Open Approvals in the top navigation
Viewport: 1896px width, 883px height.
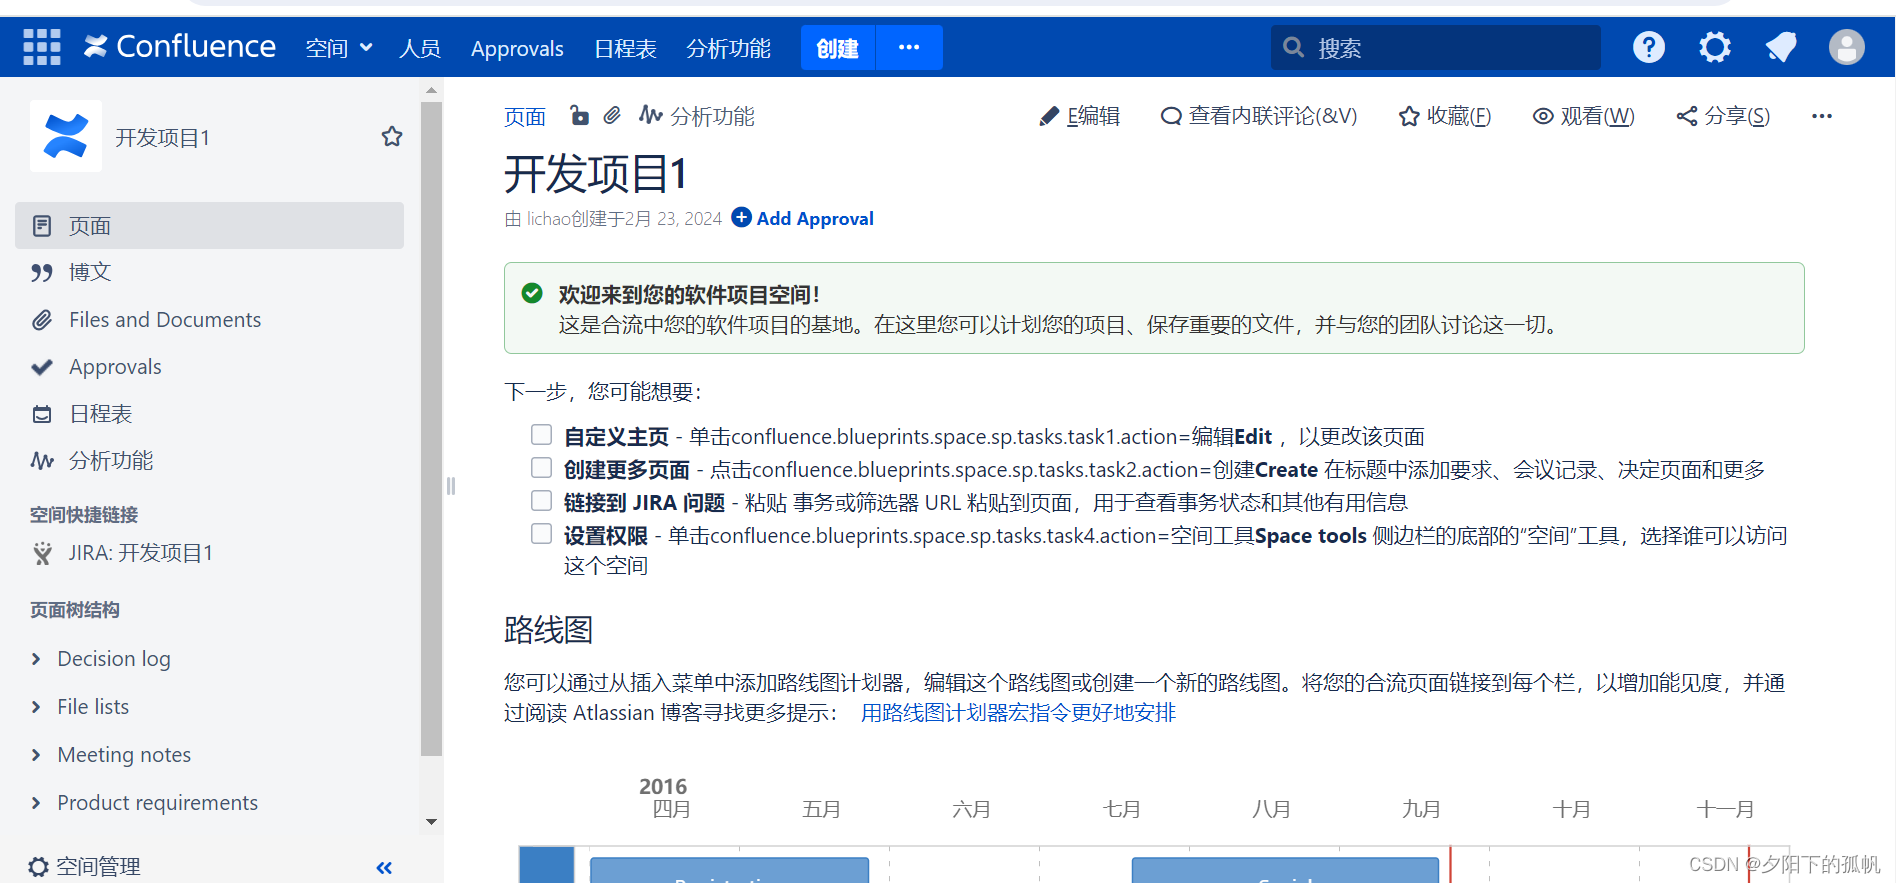(517, 48)
